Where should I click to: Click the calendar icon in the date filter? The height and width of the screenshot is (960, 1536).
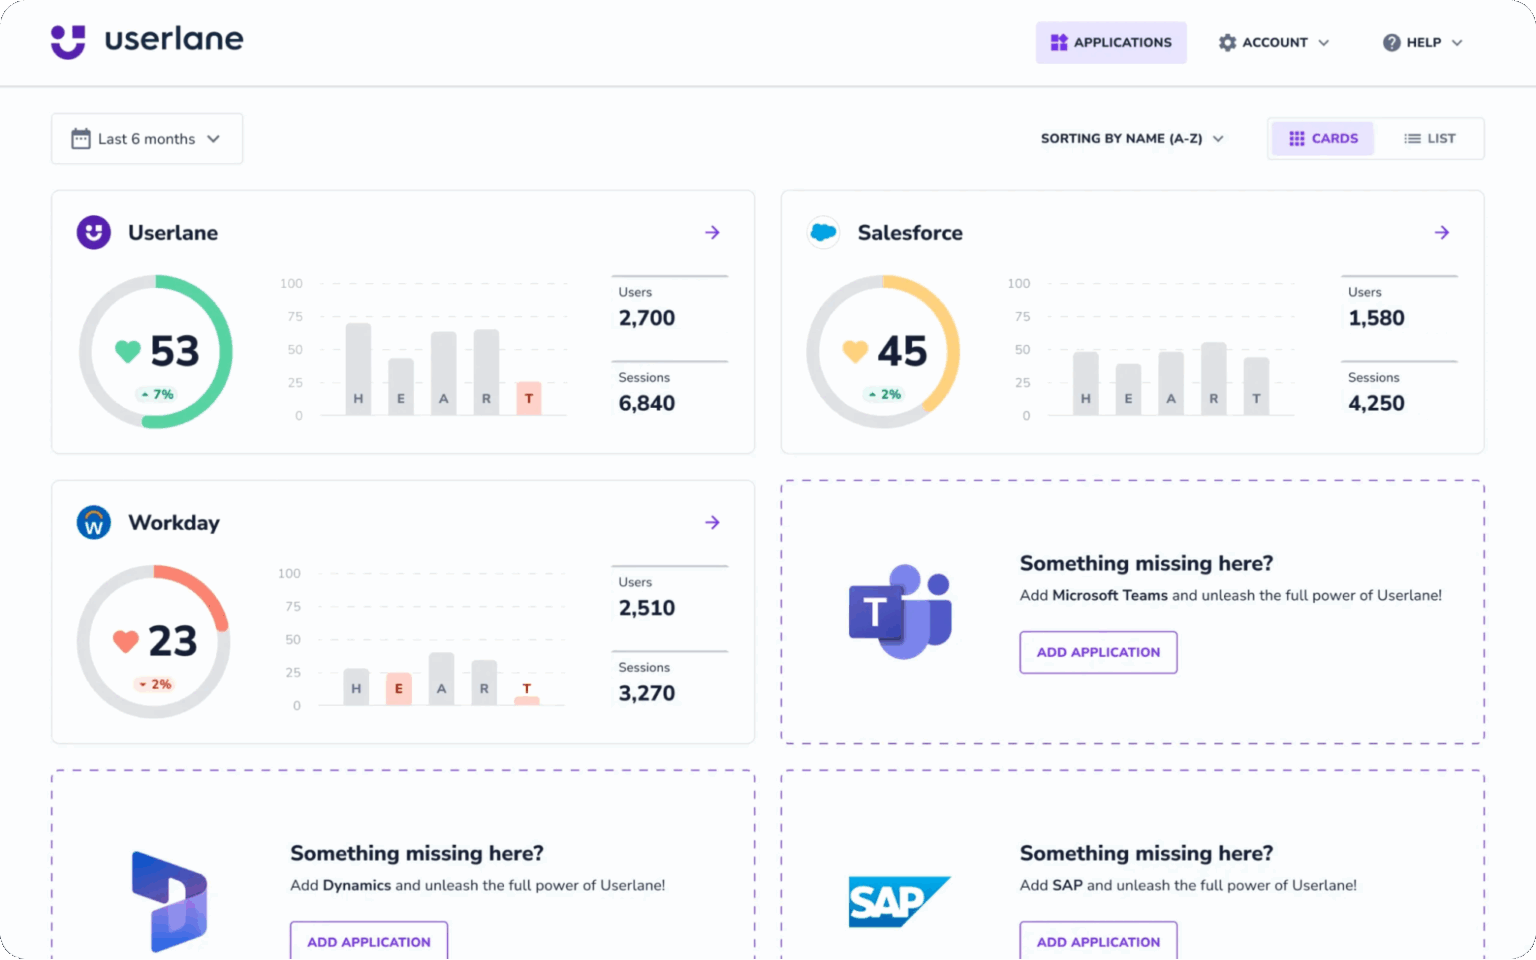click(x=82, y=138)
